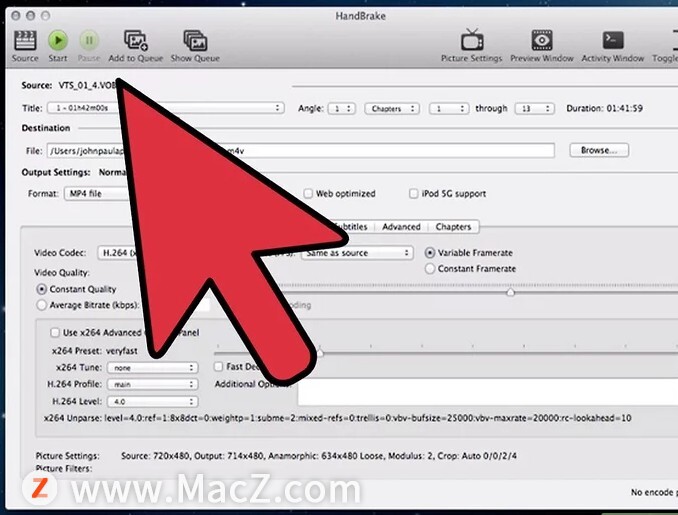Viewport: 678px width, 515px height.
Task: Click the Picture Settings source summary text
Action: [319, 456]
